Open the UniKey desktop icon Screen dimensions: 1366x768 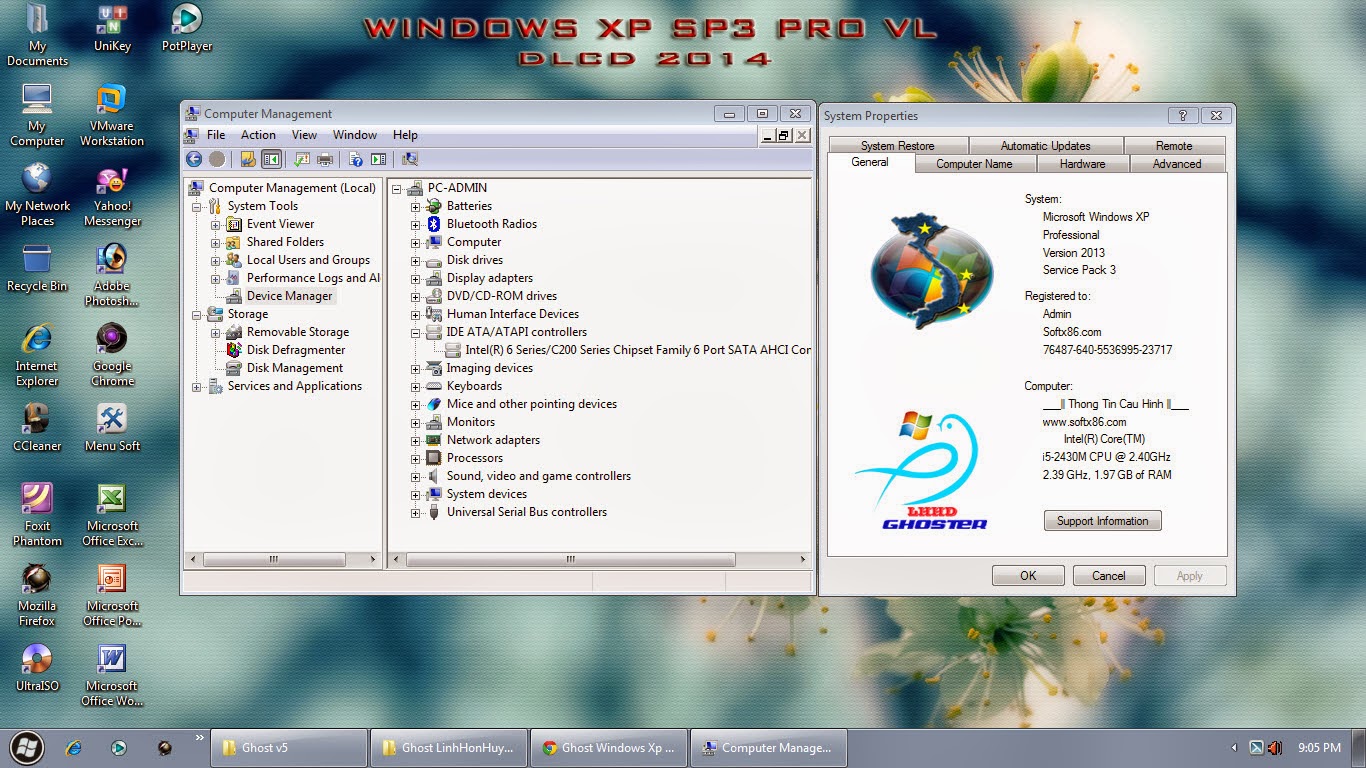coord(112,28)
